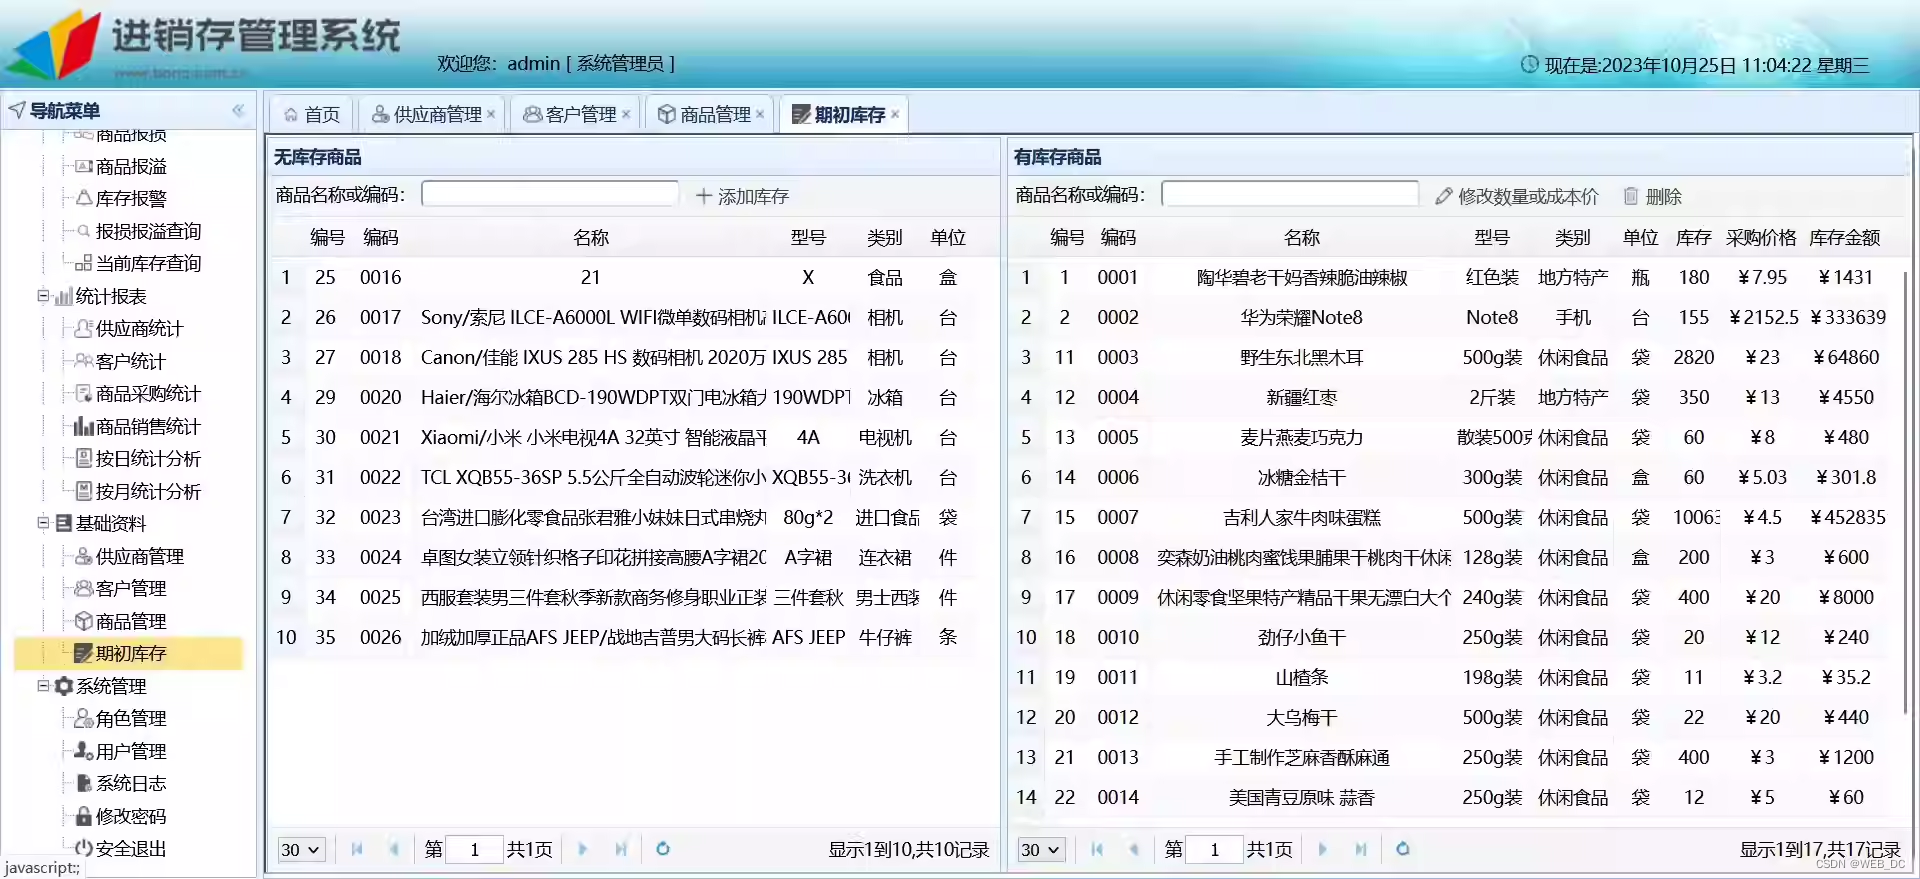Click page number field in 无库存商品 pager
The width and height of the screenshot is (1920, 879).
[x=474, y=849]
